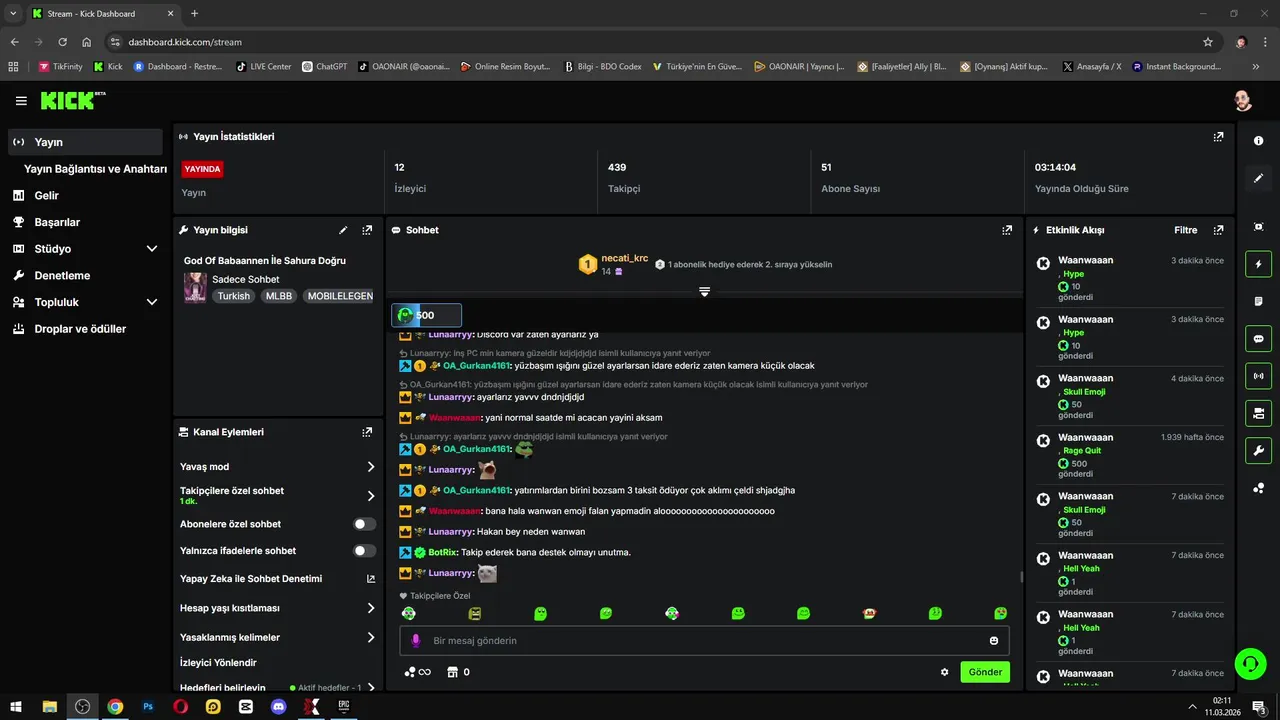Viewport: 1280px width, 720px height.
Task: Open Yapay Zeka ile Sohbet Denetimi link
Action: click(x=277, y=579)
